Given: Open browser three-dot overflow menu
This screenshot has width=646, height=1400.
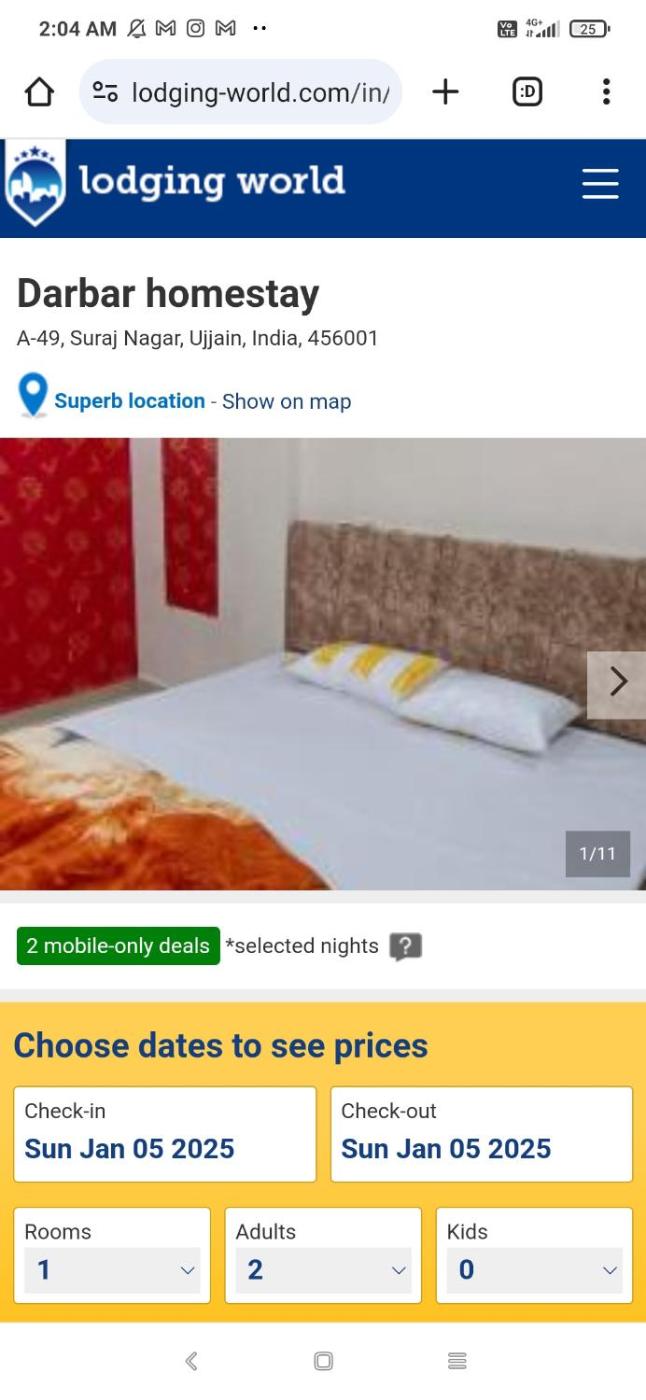Looking at the screenshot, I should pos(606,92).
